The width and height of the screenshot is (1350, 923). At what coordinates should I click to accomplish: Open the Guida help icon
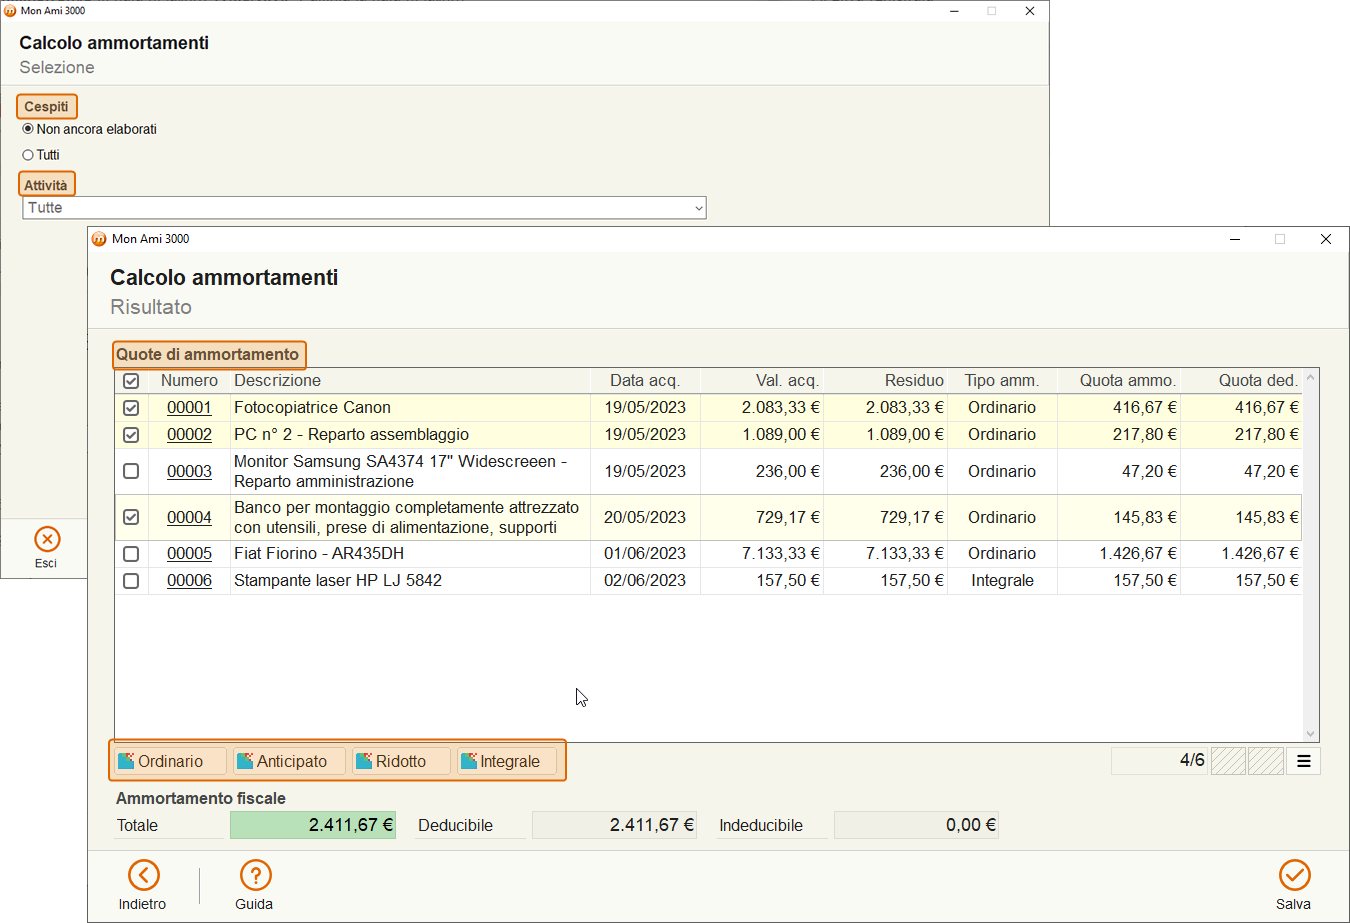[x=256, y=875]
